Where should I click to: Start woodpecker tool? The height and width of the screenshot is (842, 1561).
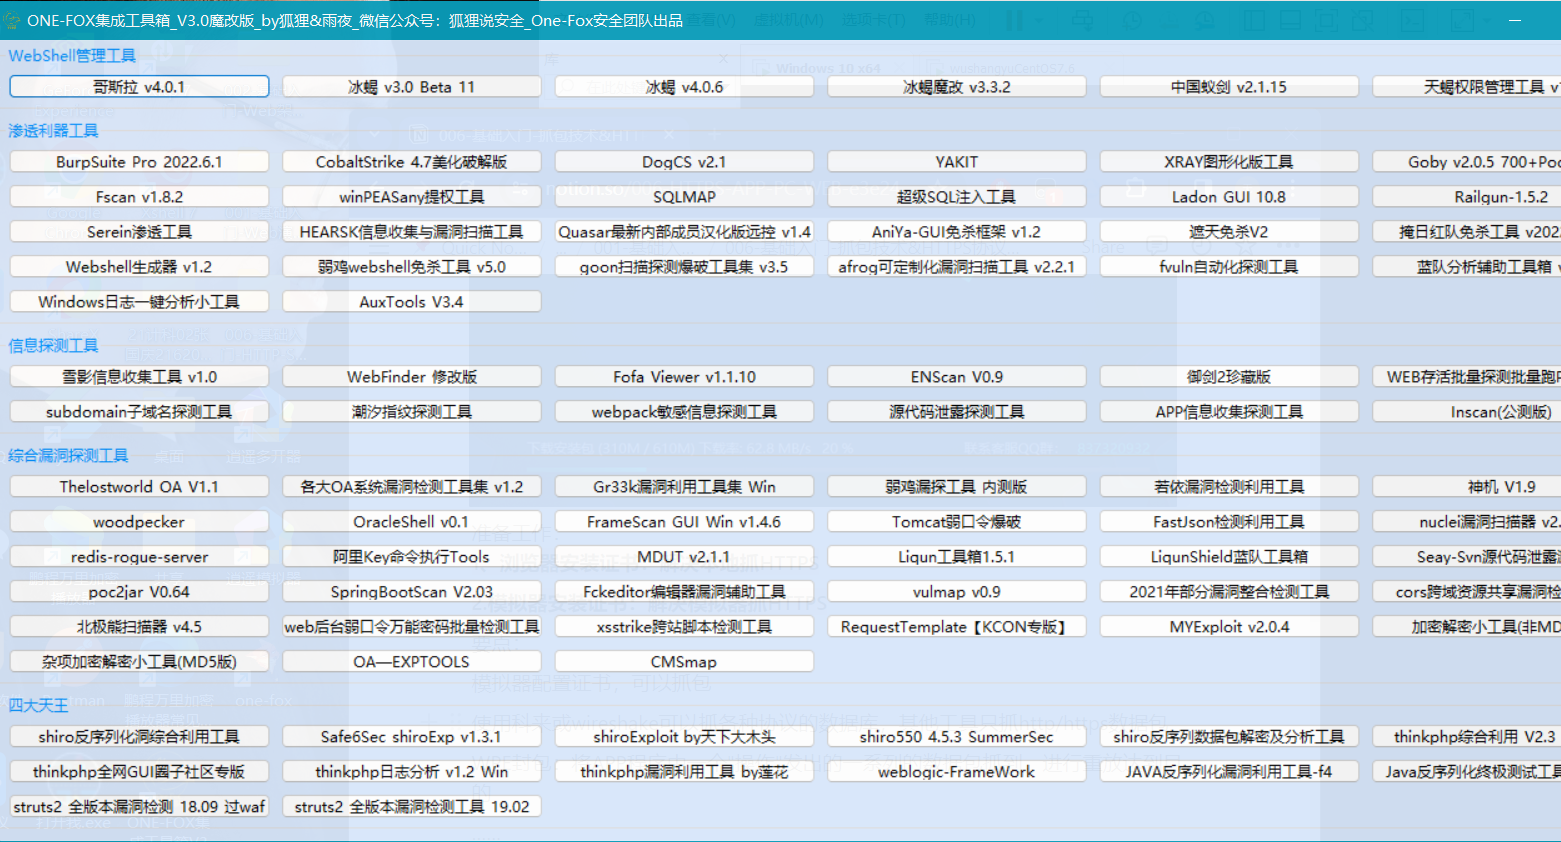(x=139, y=522)
